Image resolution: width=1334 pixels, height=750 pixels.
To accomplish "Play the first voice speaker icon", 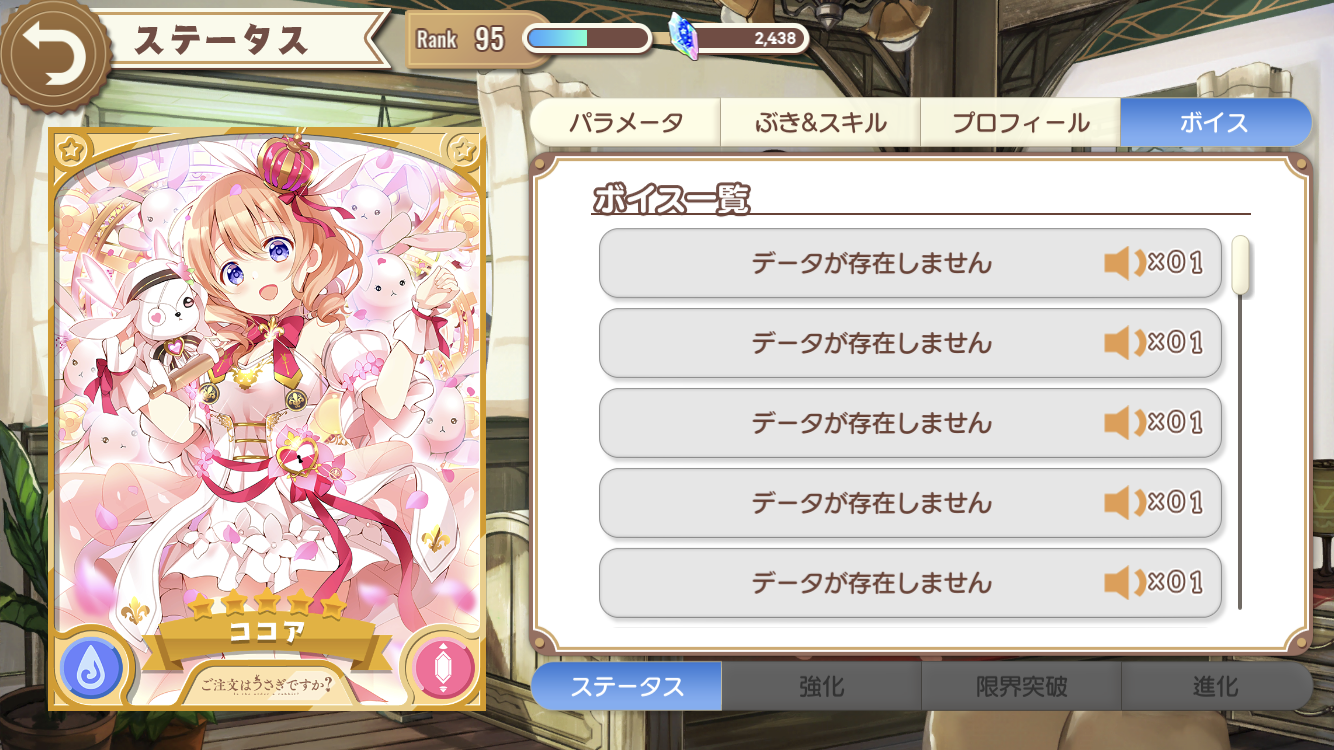I will tap(1124, 264).
